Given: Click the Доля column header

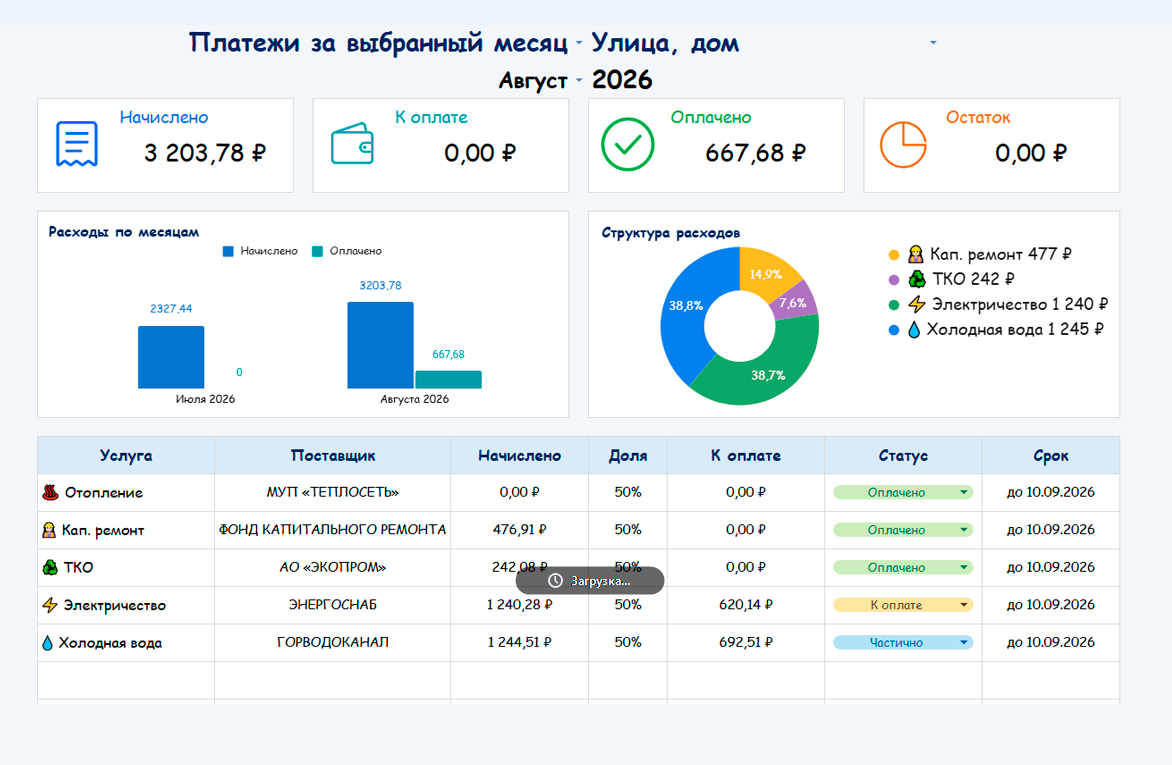Looking at the screenshot, I should pos(628,455).
